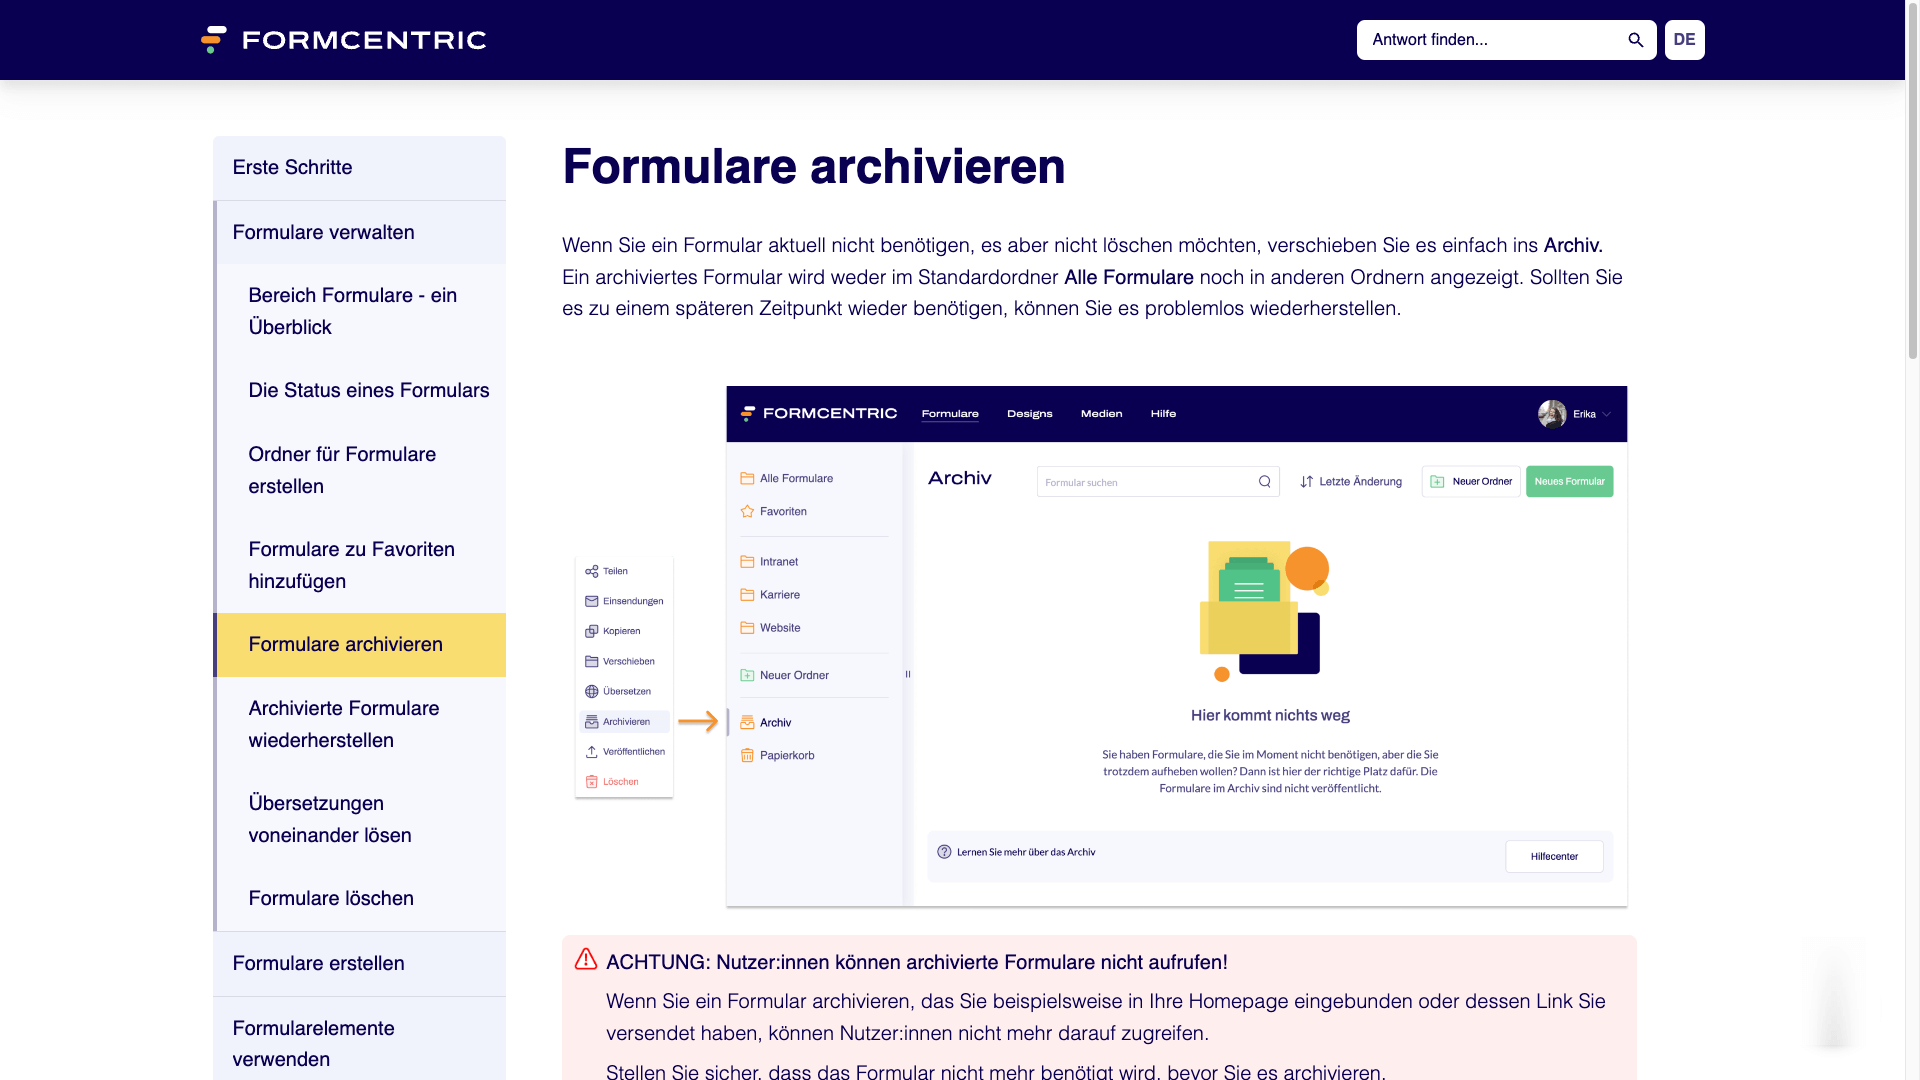Click the warning triangle icon
The height and width of the screenshot is (1080, 1920).
586,960
